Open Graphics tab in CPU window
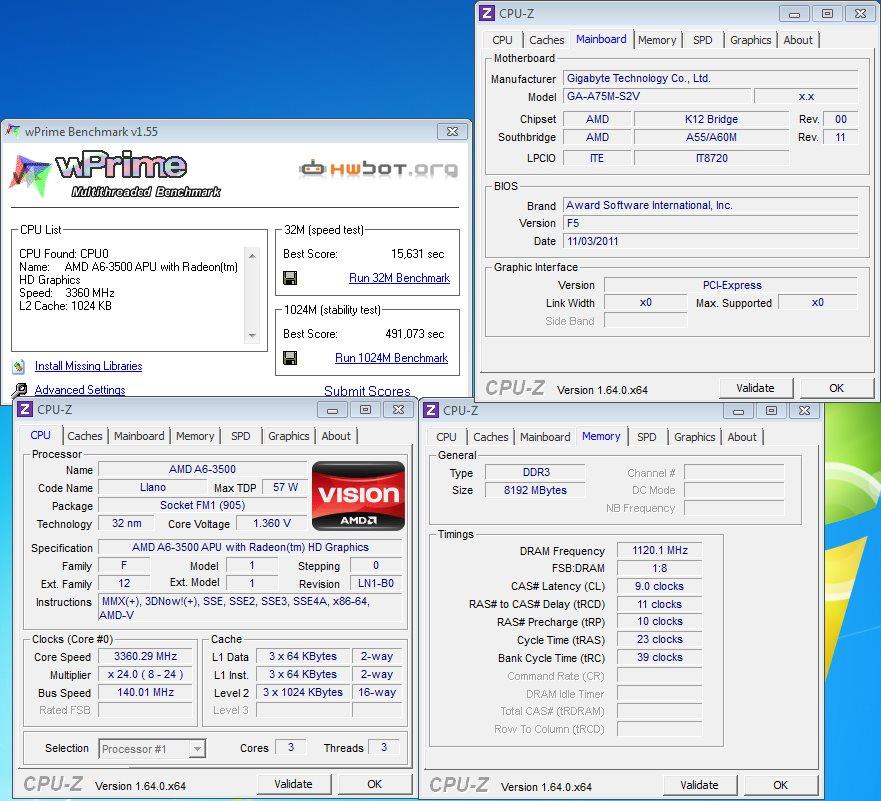Image resolution: width=881 pixels, height=801 pixels. click(x=288, y=436)
